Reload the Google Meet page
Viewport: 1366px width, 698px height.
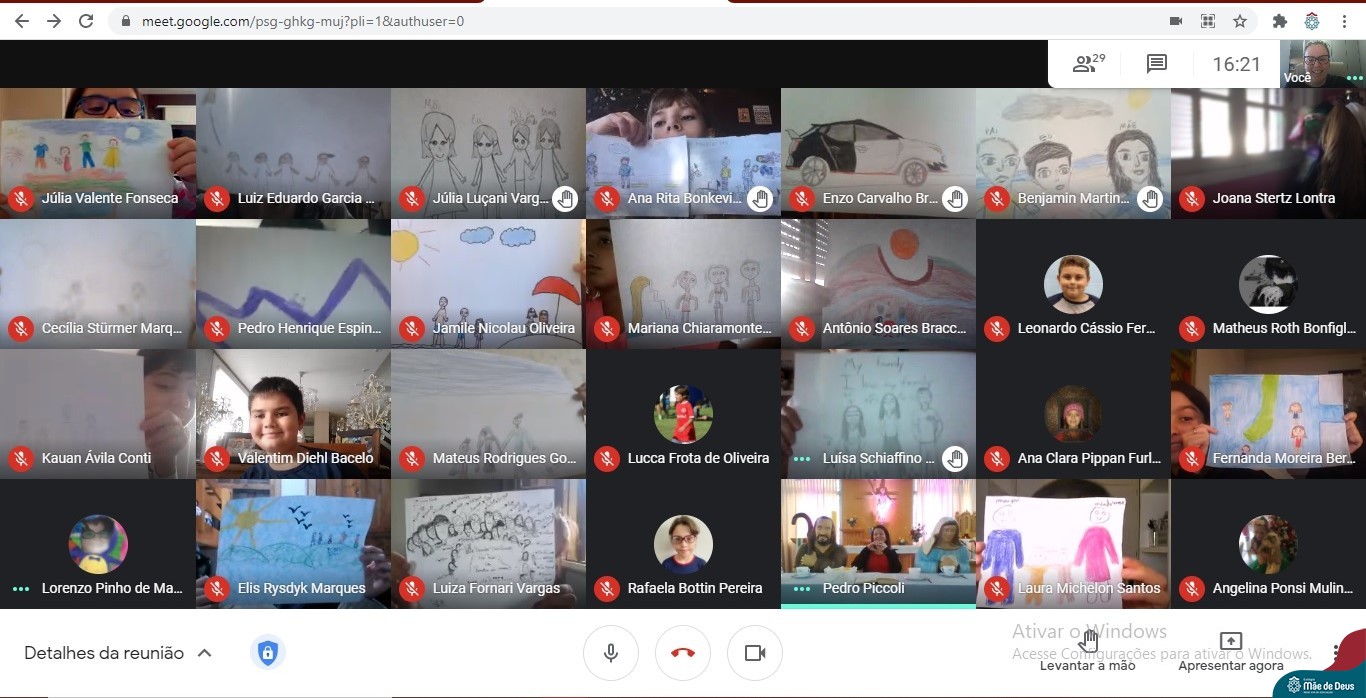pos(86,21)
